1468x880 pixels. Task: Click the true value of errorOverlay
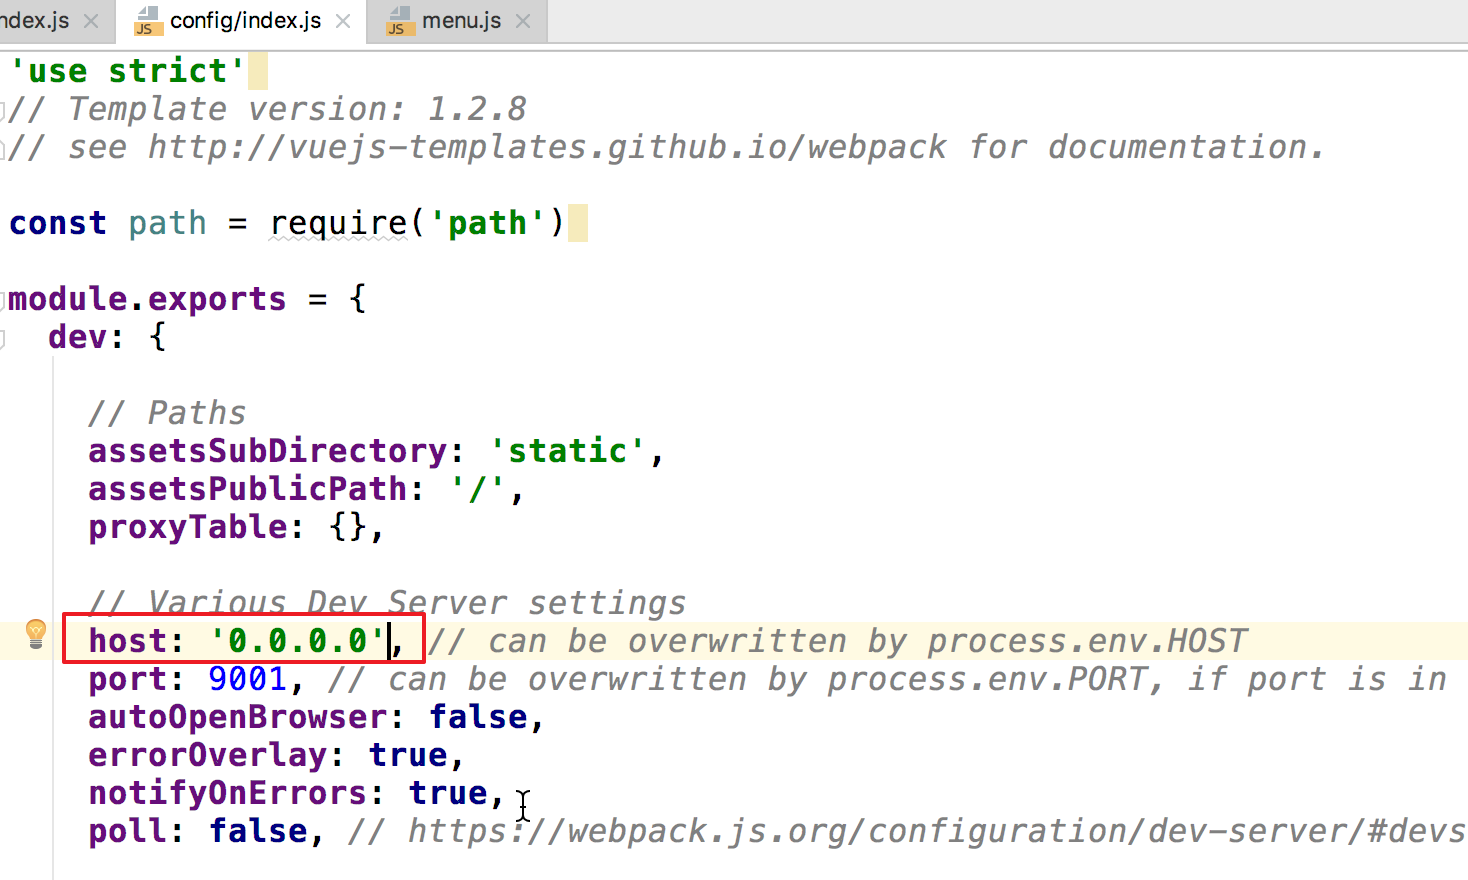coord(407,755)
